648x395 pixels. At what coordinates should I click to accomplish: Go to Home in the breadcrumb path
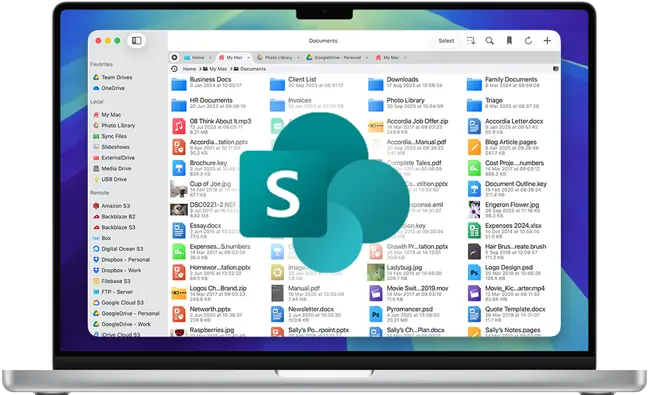tap(189, 69)
